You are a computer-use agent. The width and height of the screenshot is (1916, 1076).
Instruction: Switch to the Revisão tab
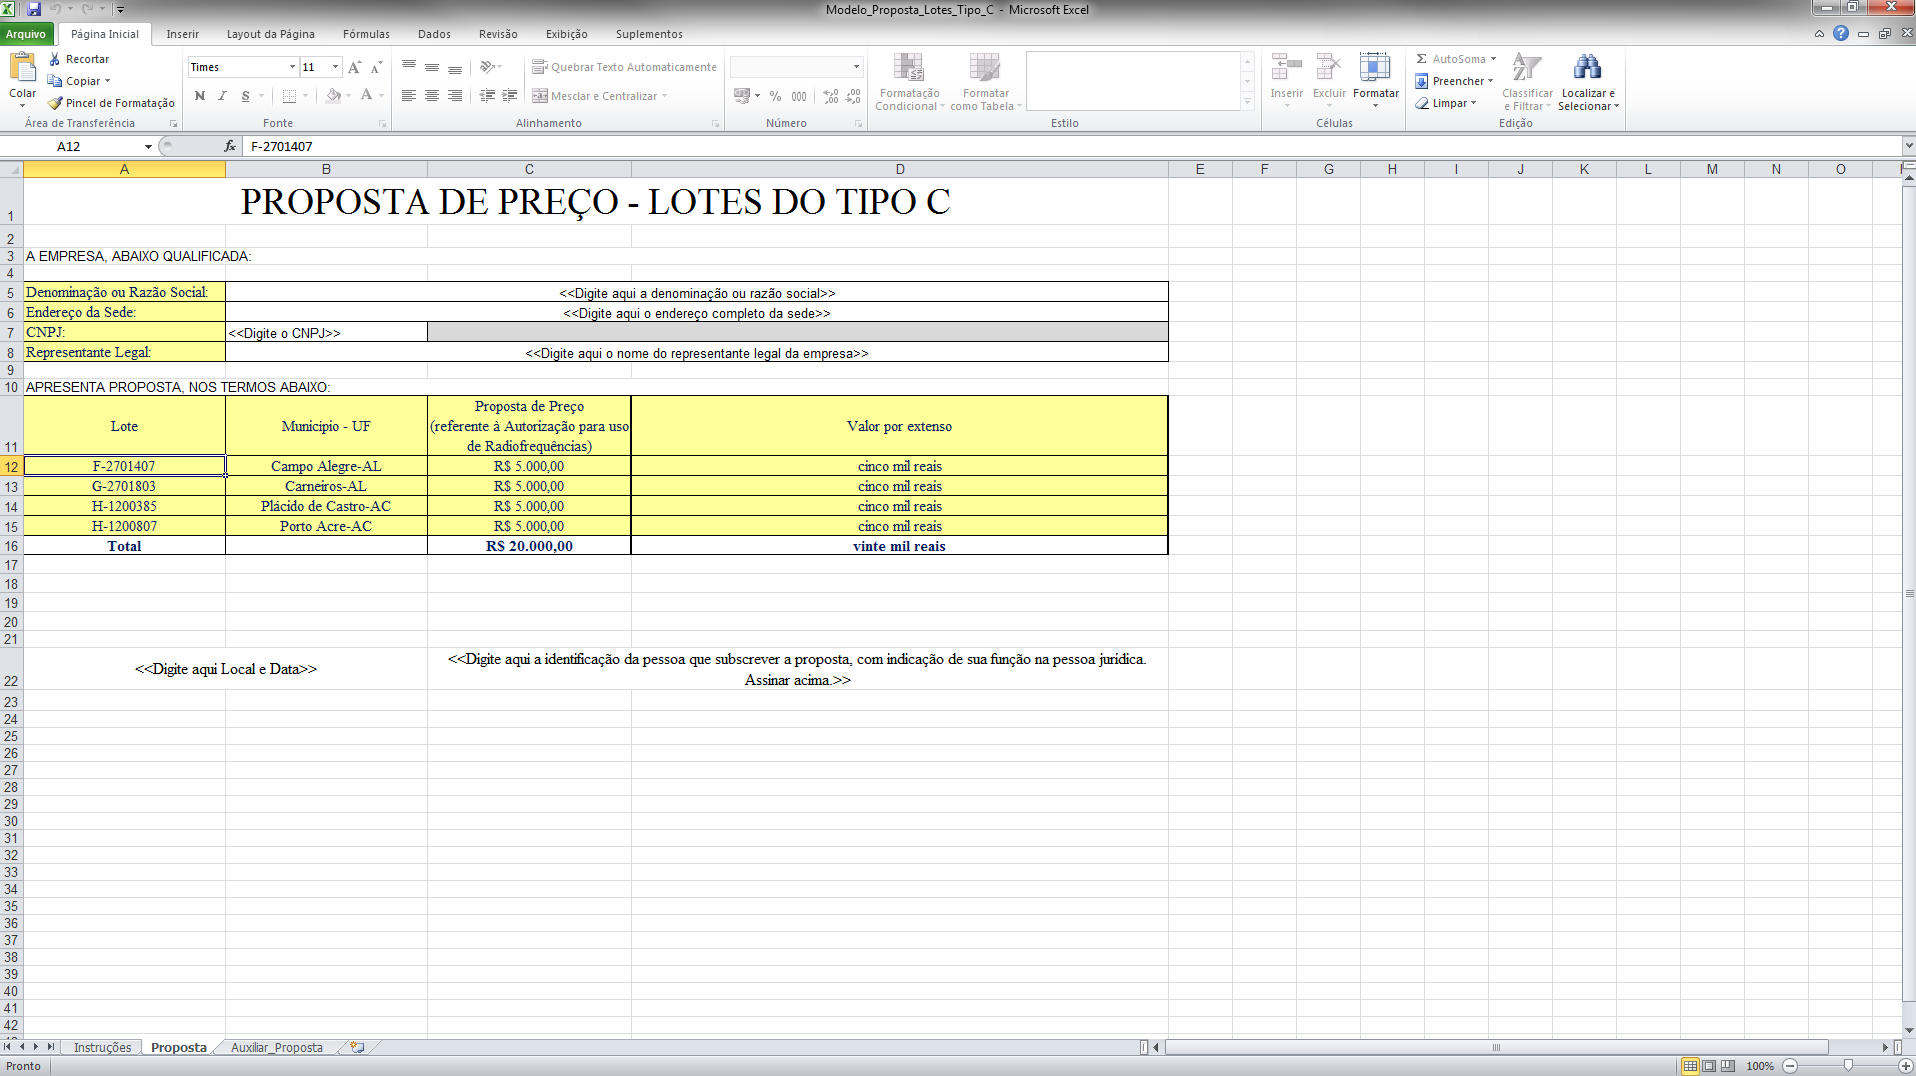click(498, 34)
